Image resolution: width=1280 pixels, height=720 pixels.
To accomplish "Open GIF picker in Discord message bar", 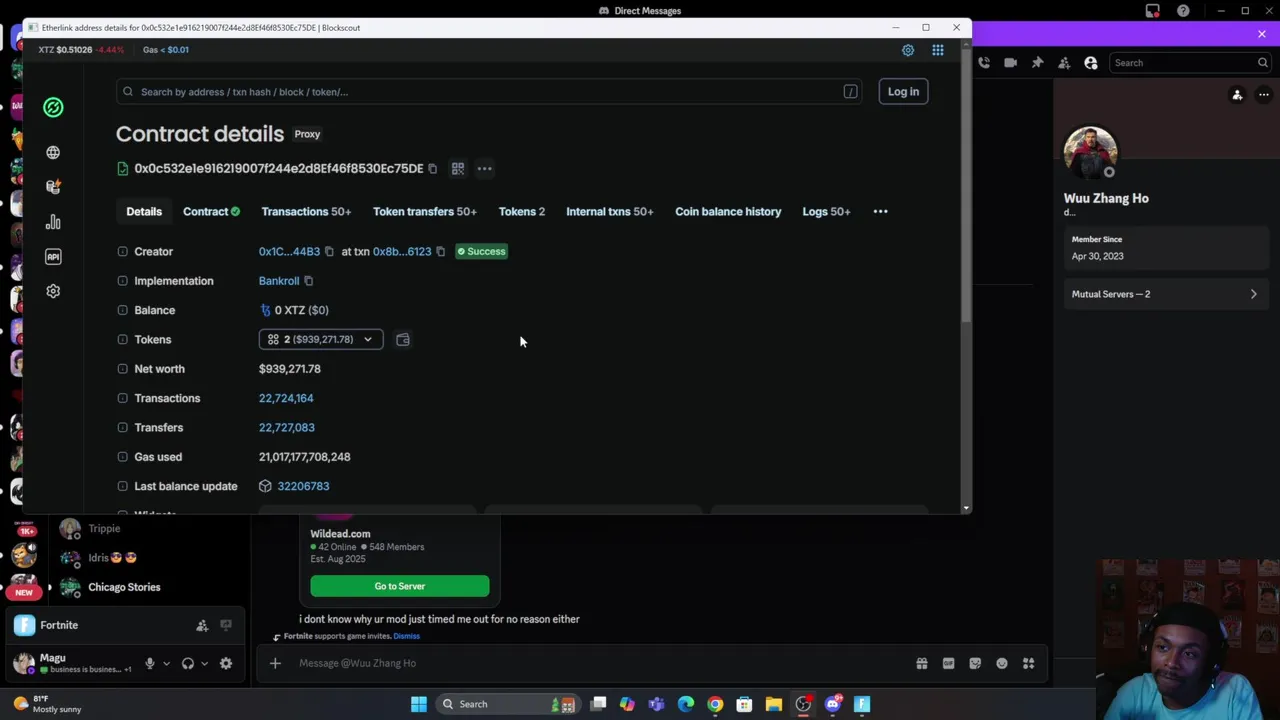I will click(x=948, y=663).
